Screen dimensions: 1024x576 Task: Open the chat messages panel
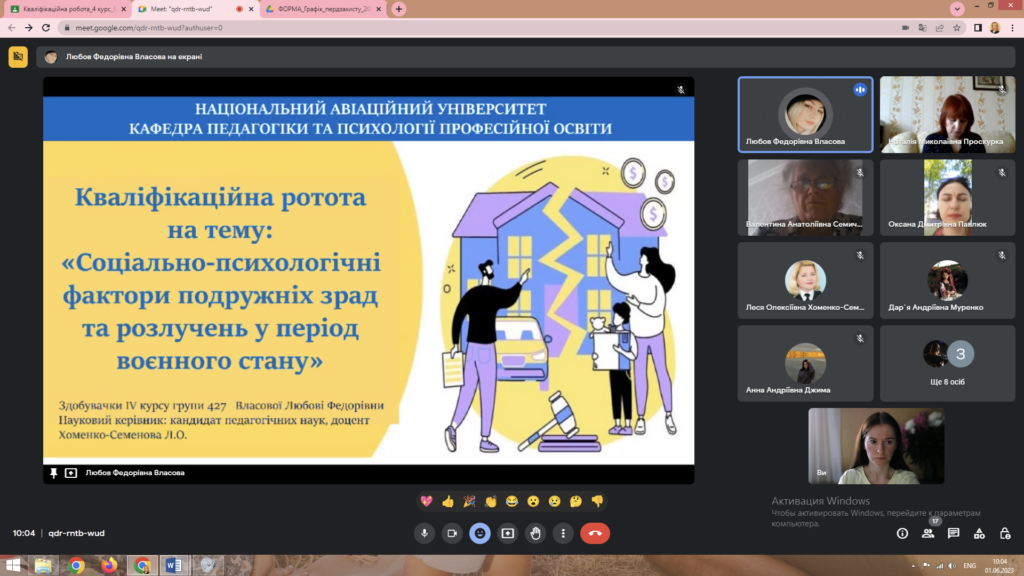coord(954,533)
